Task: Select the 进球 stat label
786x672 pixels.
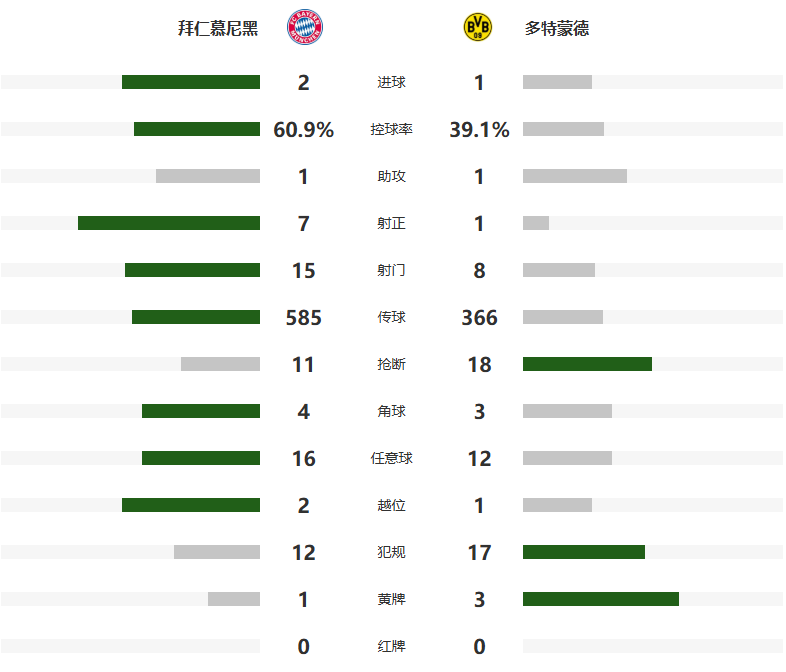Action: tap(391, 83)
